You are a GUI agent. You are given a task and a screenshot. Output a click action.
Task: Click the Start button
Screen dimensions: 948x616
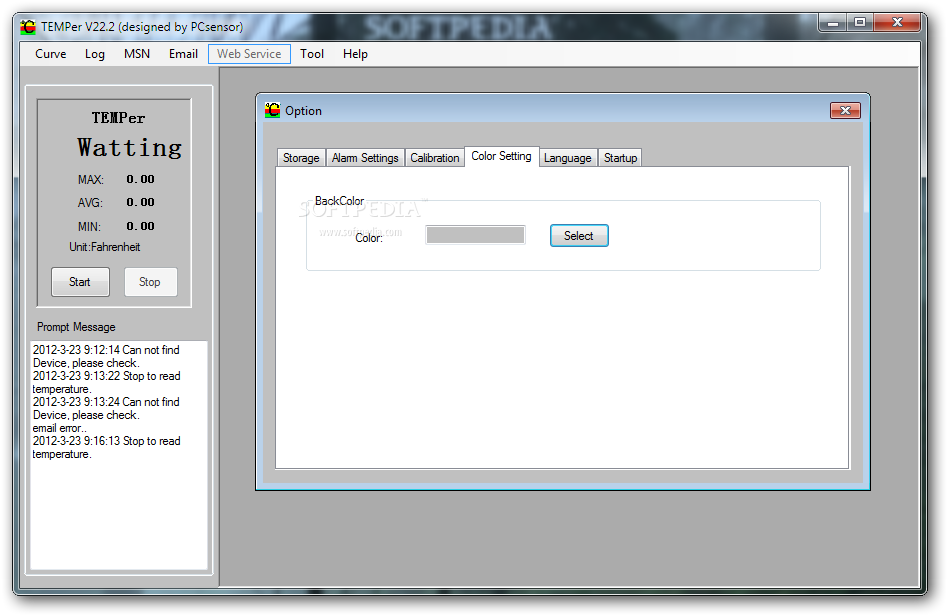point(80,282)
